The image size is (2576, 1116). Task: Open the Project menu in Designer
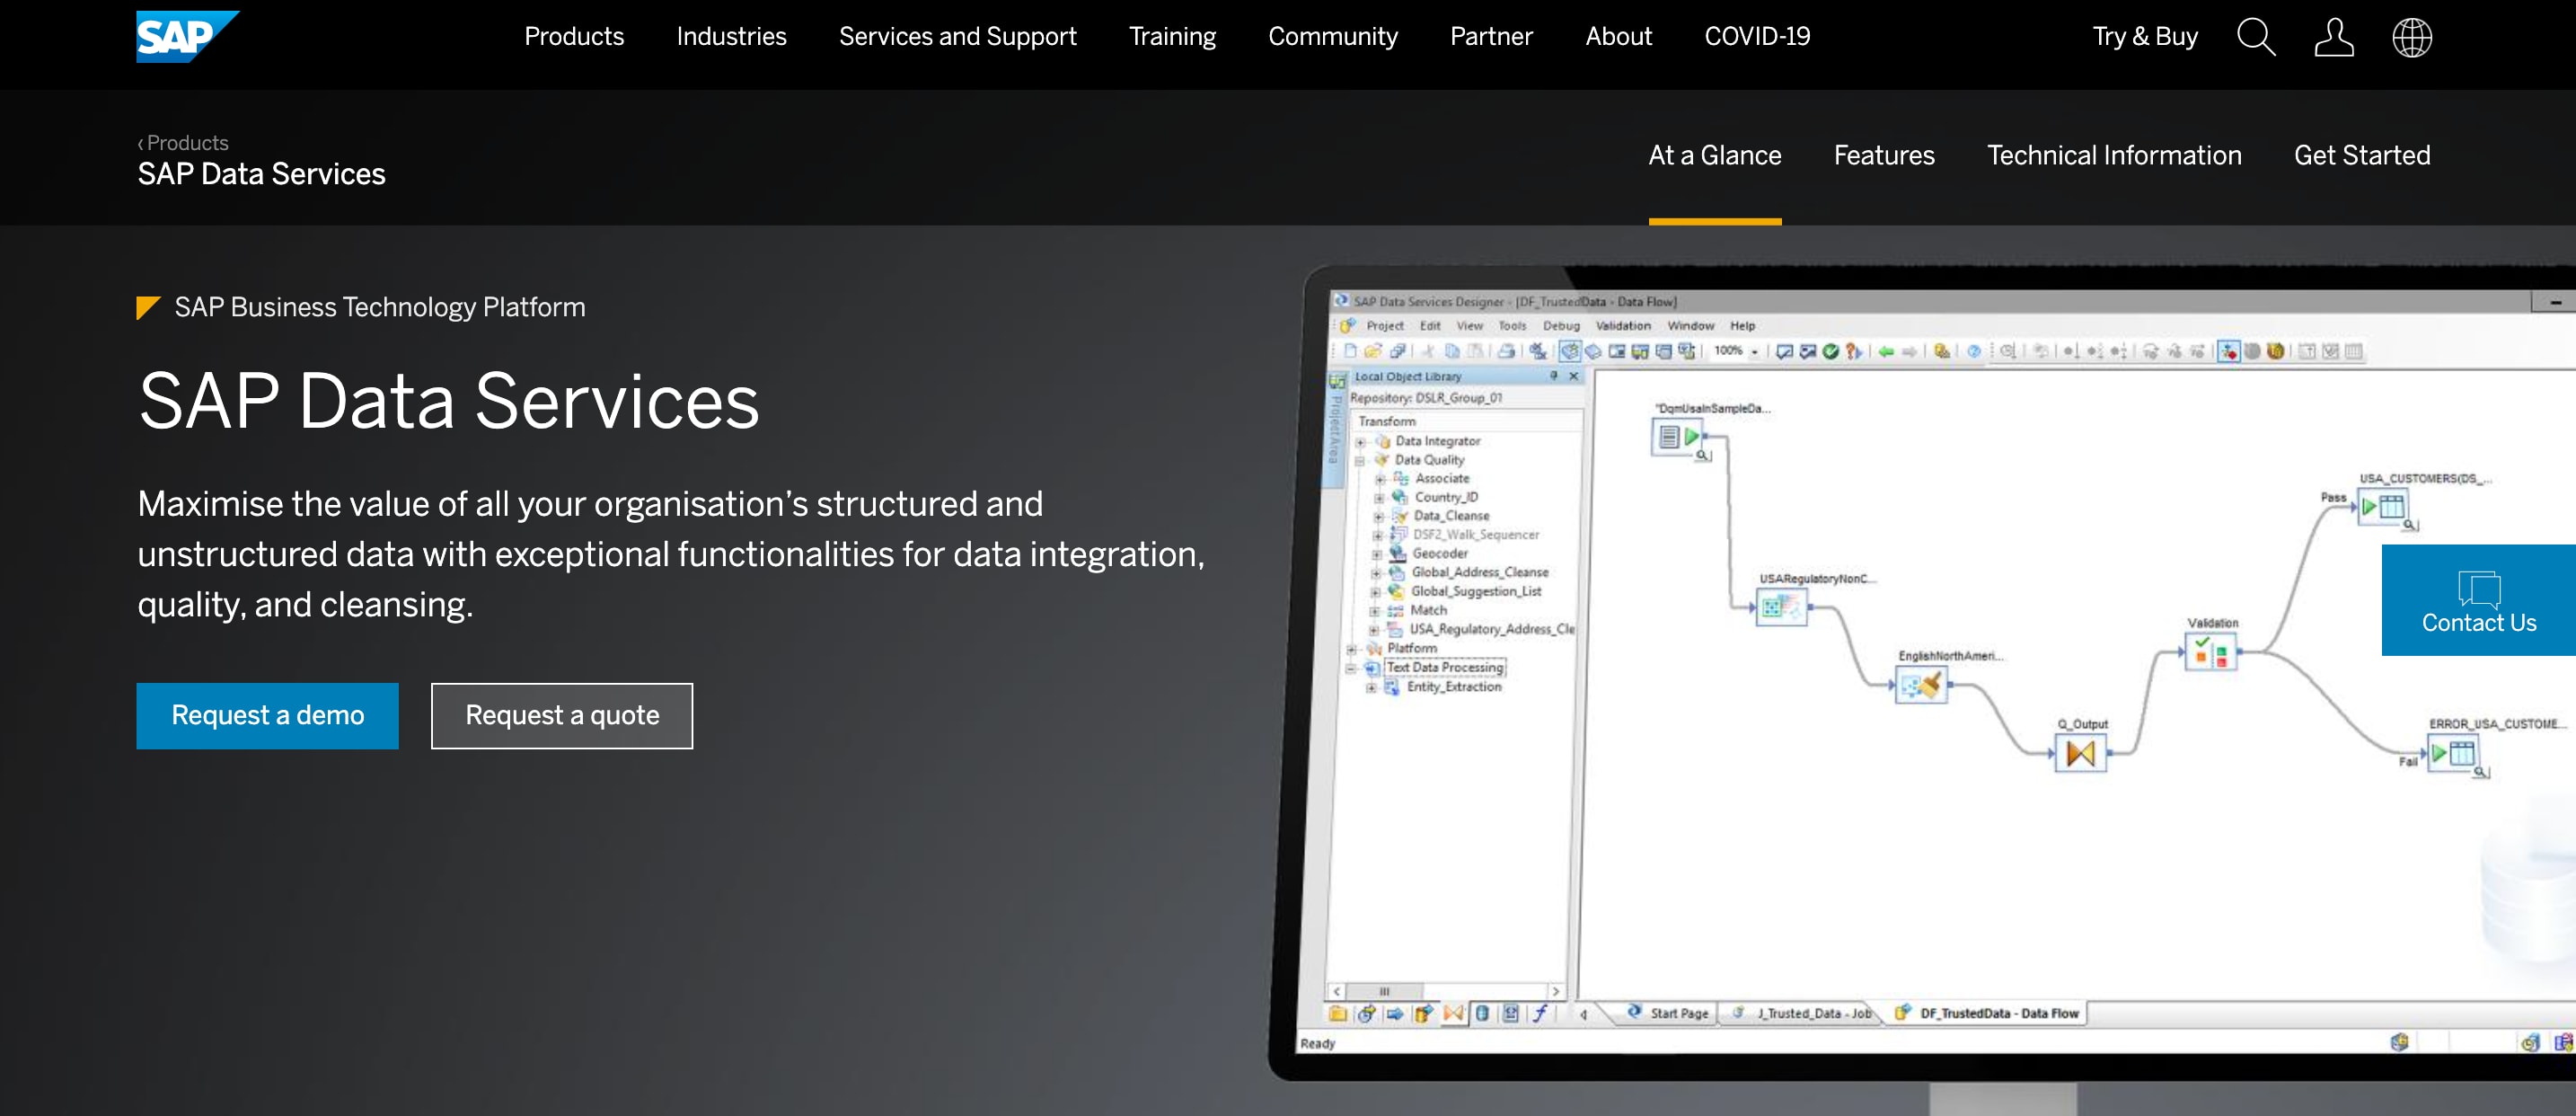[1385, 326]
